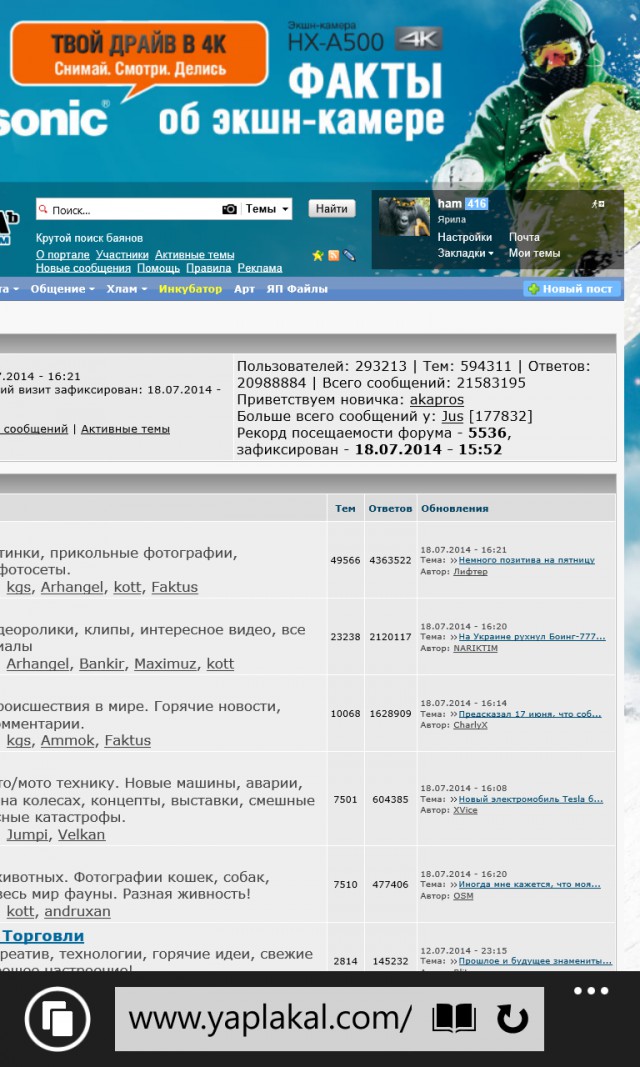Click the blue pen icon
Screen dimensions: 640x1067
349,256
